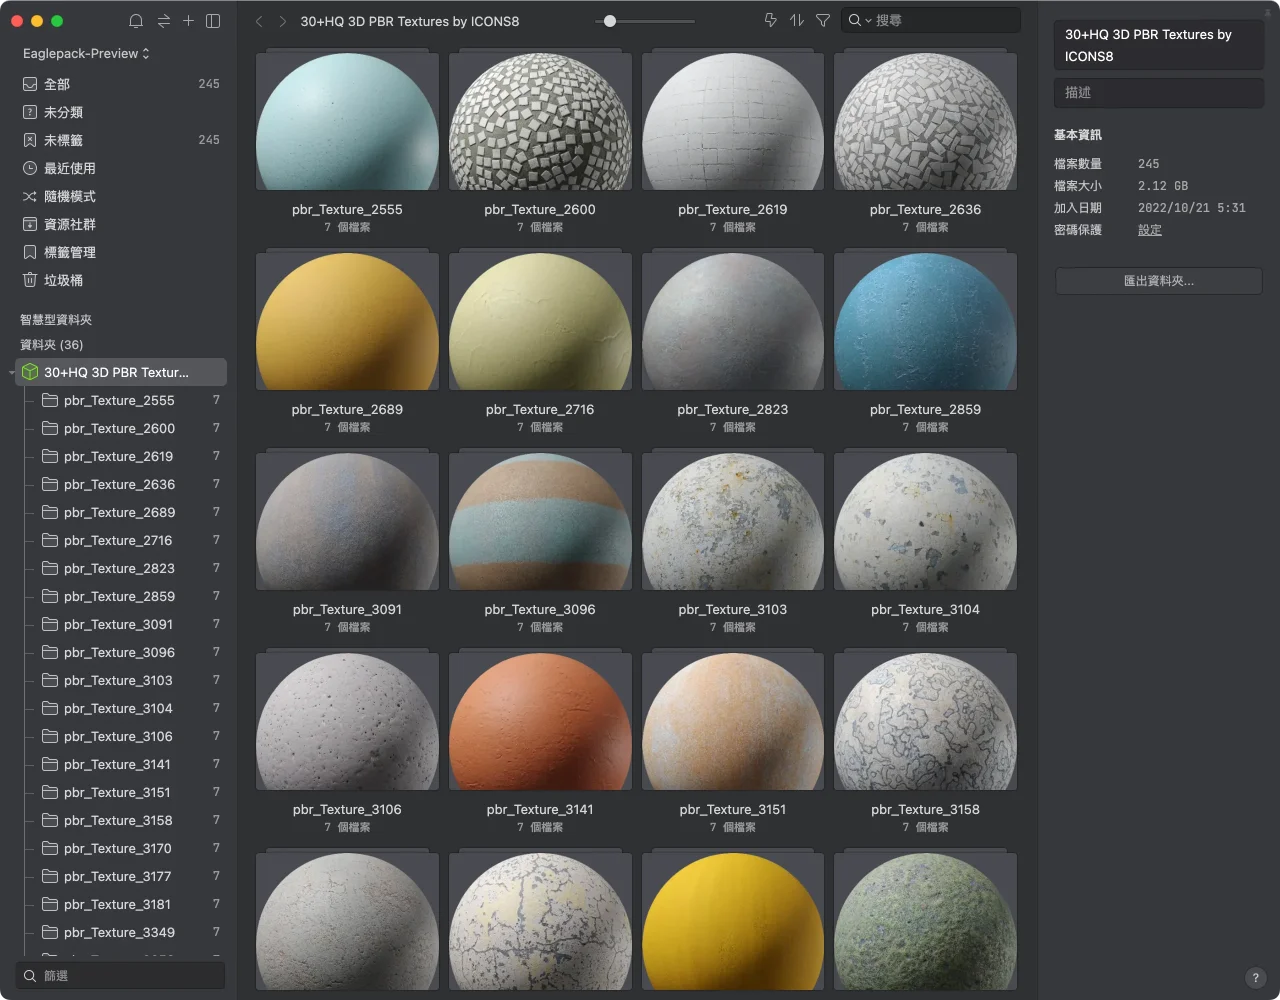Click the pbr_Texture_2823 folder name label
Image resolution: width=1280 pixels, height=1000 pixels.
click(x=733, y=409)
